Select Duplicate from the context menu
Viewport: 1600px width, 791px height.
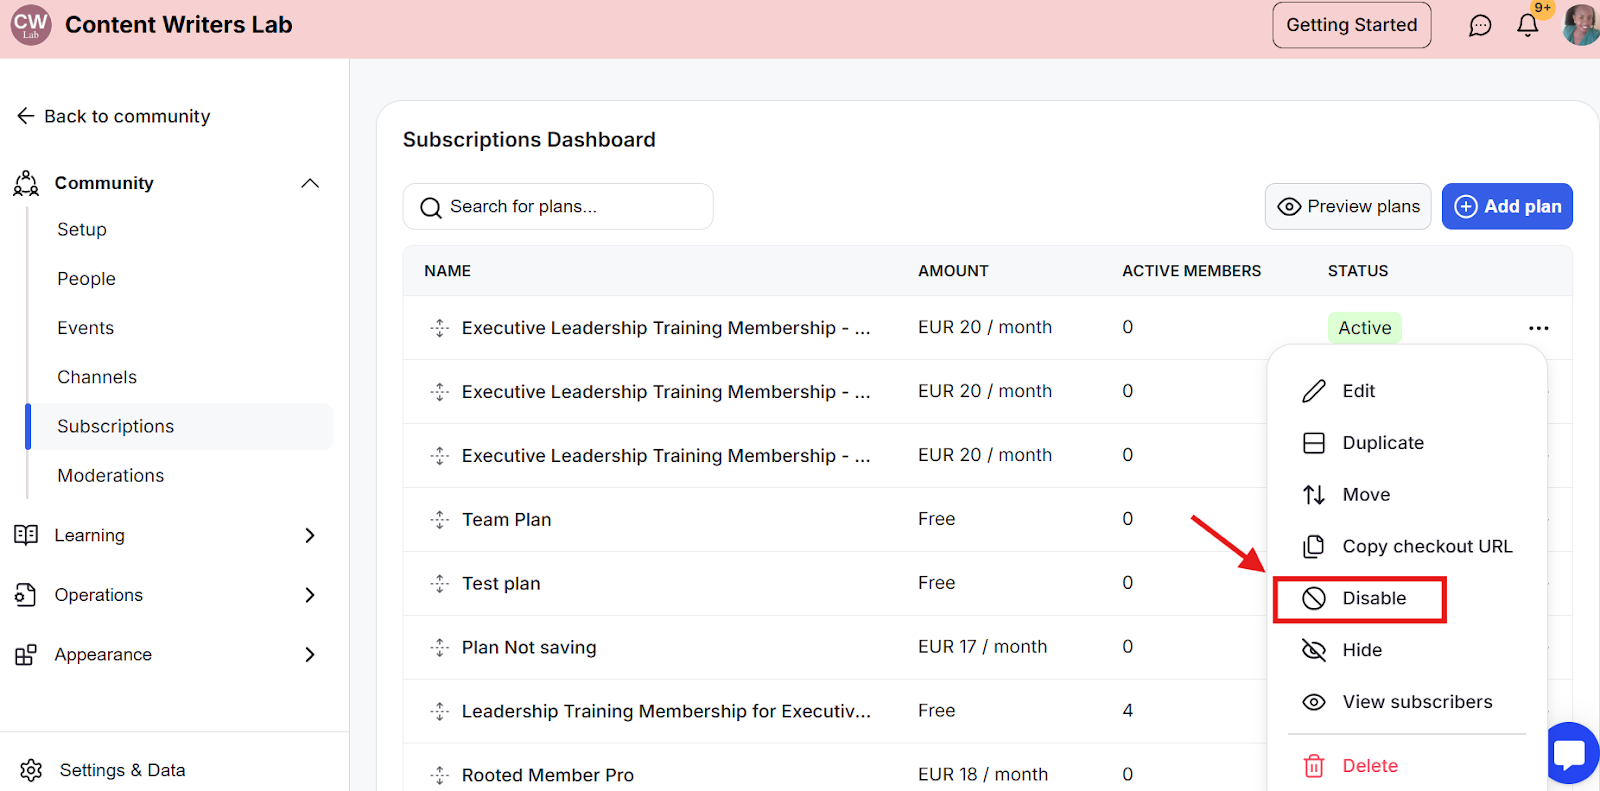click(1382, 443)
